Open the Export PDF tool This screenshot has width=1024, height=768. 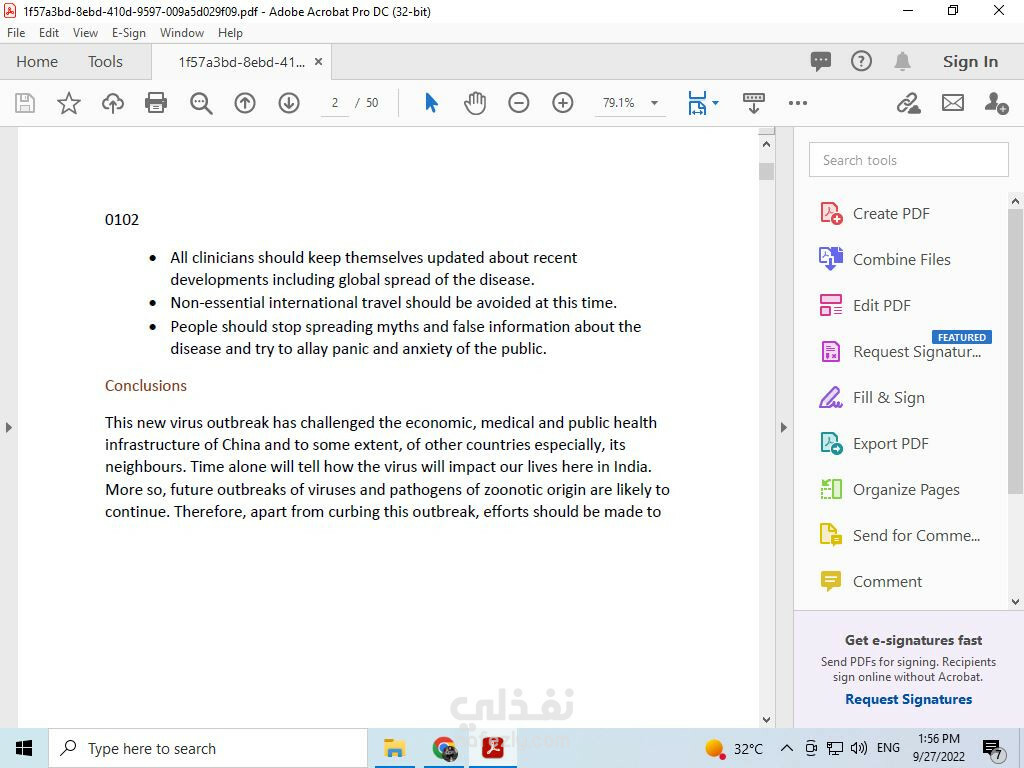[874, 443]
